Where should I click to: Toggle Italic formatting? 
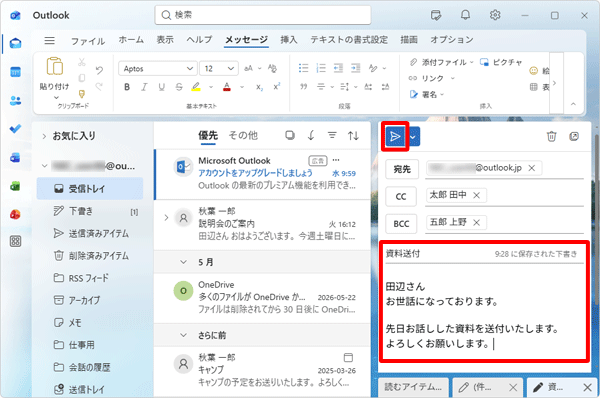(144, 87)
